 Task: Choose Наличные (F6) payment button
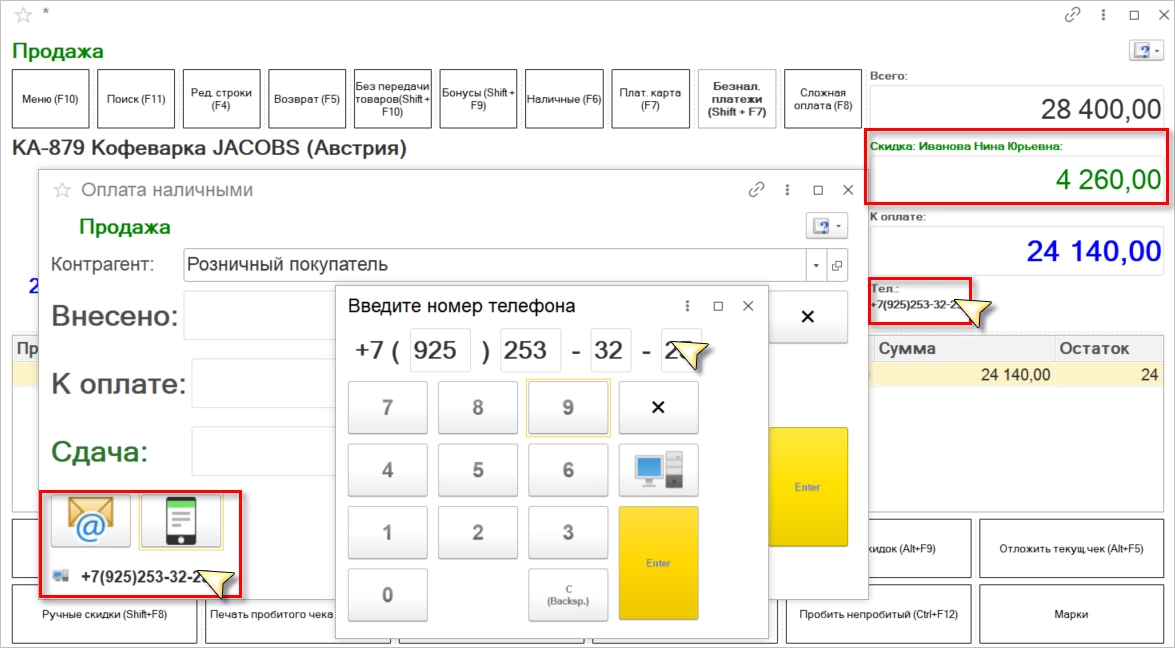point(564,99)
